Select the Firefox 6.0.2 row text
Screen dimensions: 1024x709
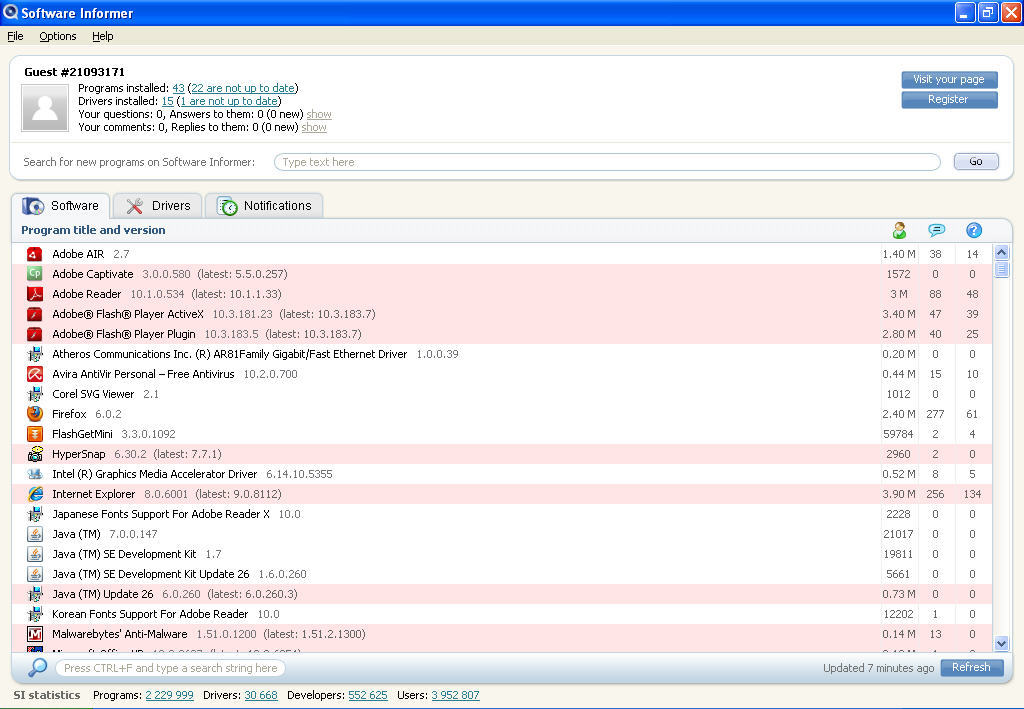coord(87,414)
